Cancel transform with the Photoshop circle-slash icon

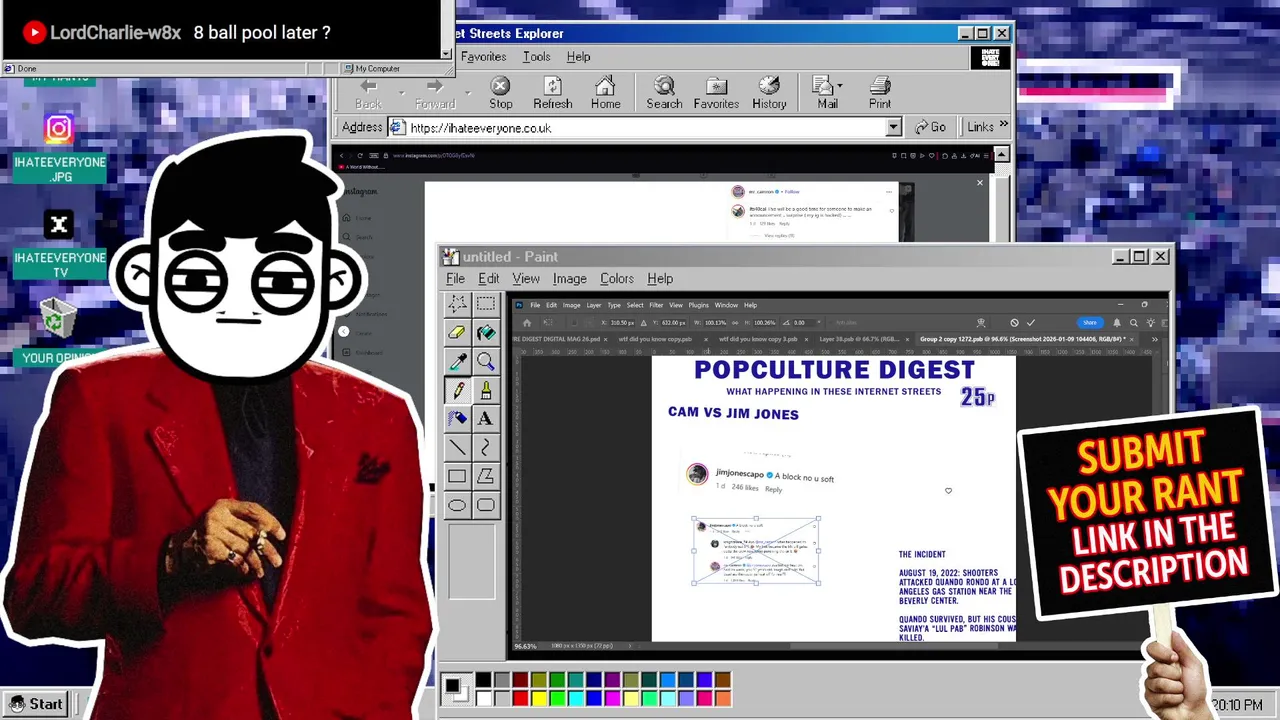click(x=1014, y=323)
